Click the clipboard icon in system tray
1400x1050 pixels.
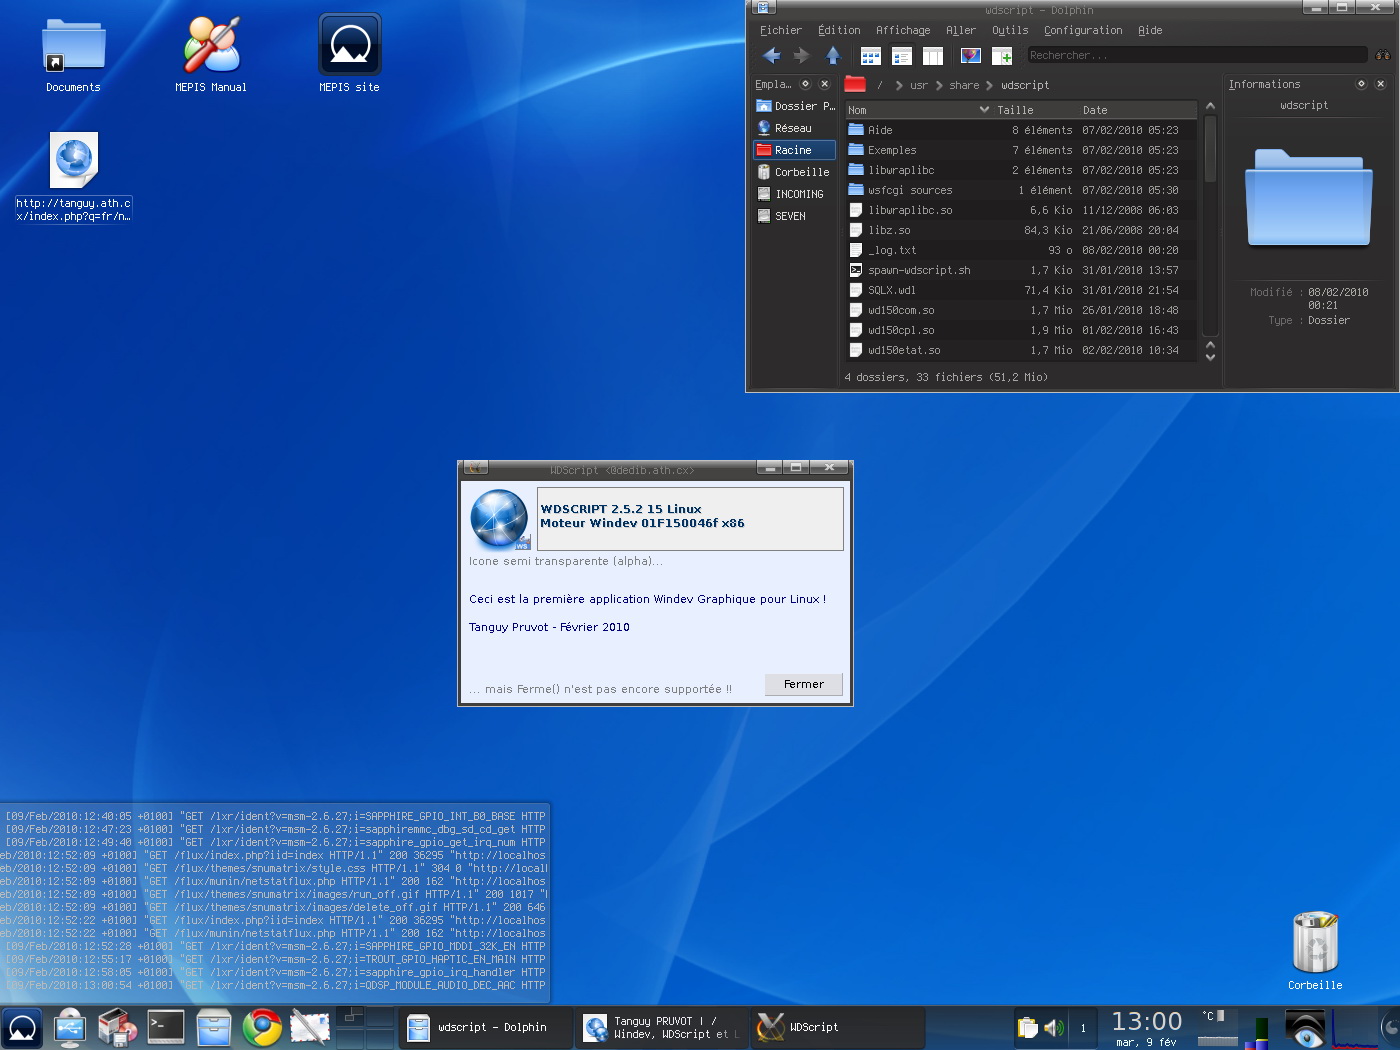1028,1028
